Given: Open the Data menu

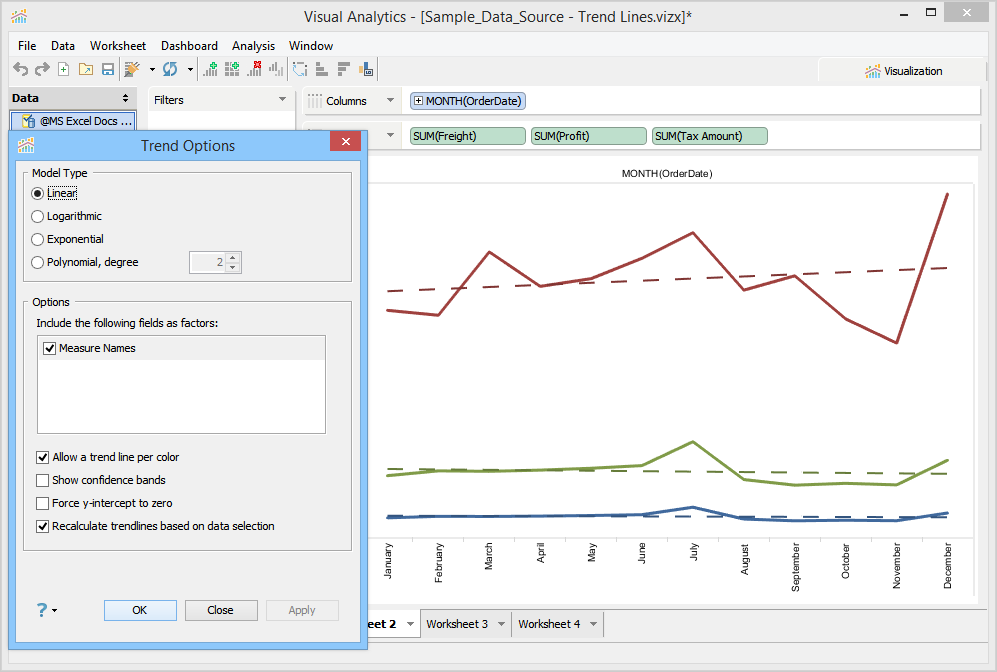Looking at the screenshot, I should pyautogui.click(x=63, y=46).
